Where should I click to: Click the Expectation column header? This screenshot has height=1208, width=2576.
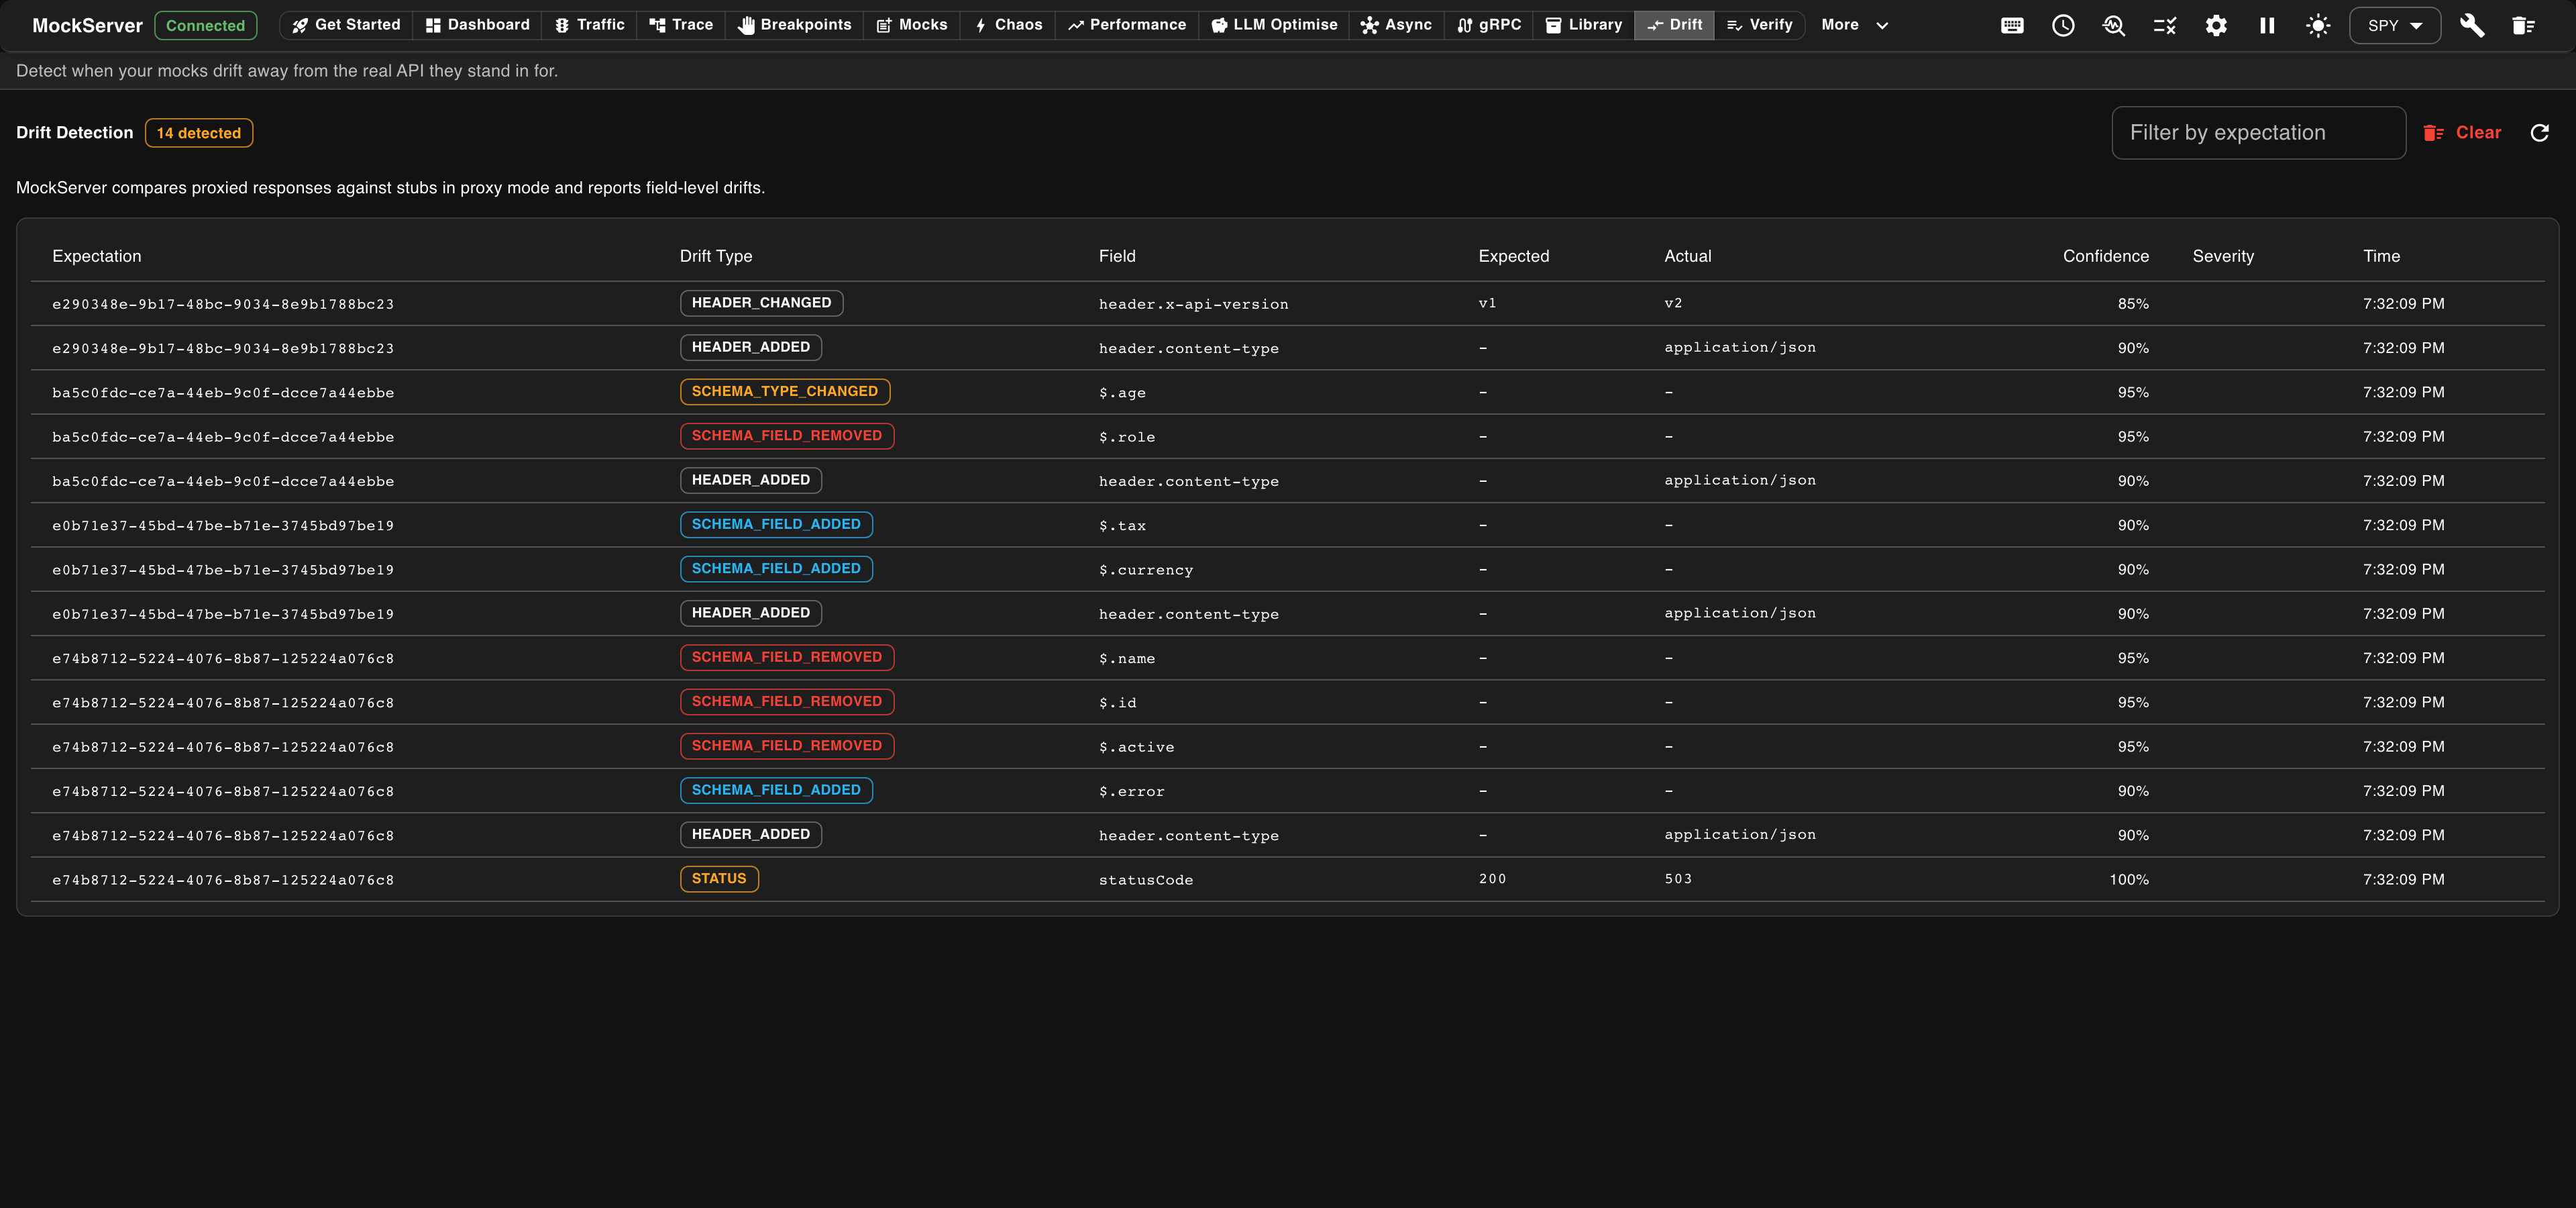click(x=97, y=256)
